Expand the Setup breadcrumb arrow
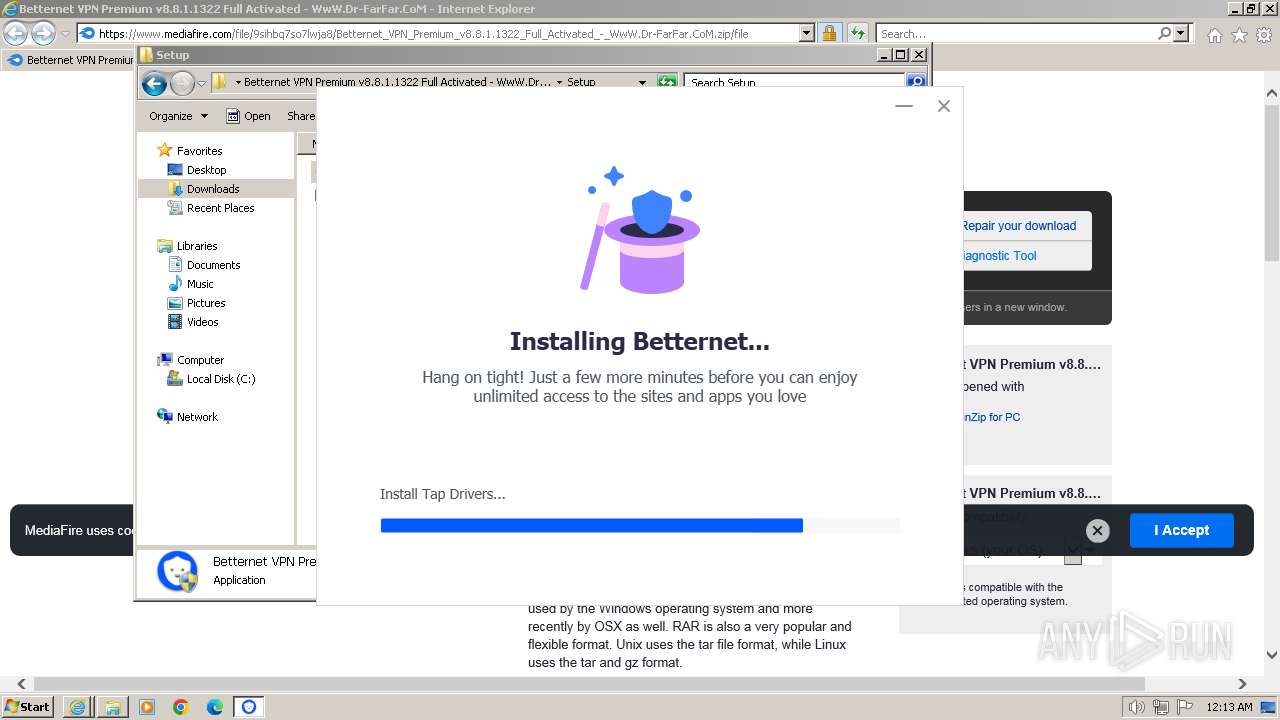 point(559,82)
